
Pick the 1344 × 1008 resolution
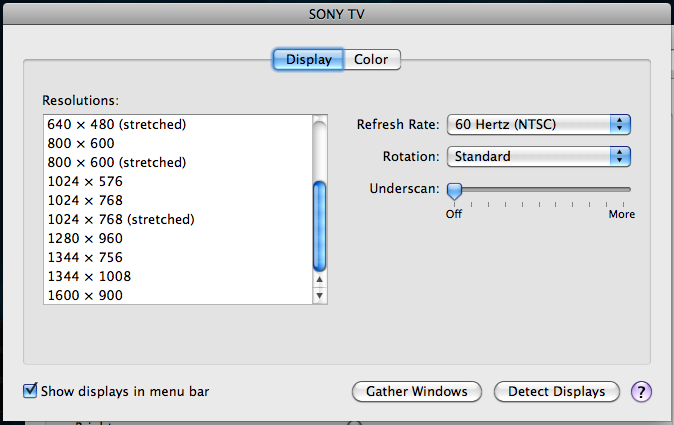(x=89, y=276)
